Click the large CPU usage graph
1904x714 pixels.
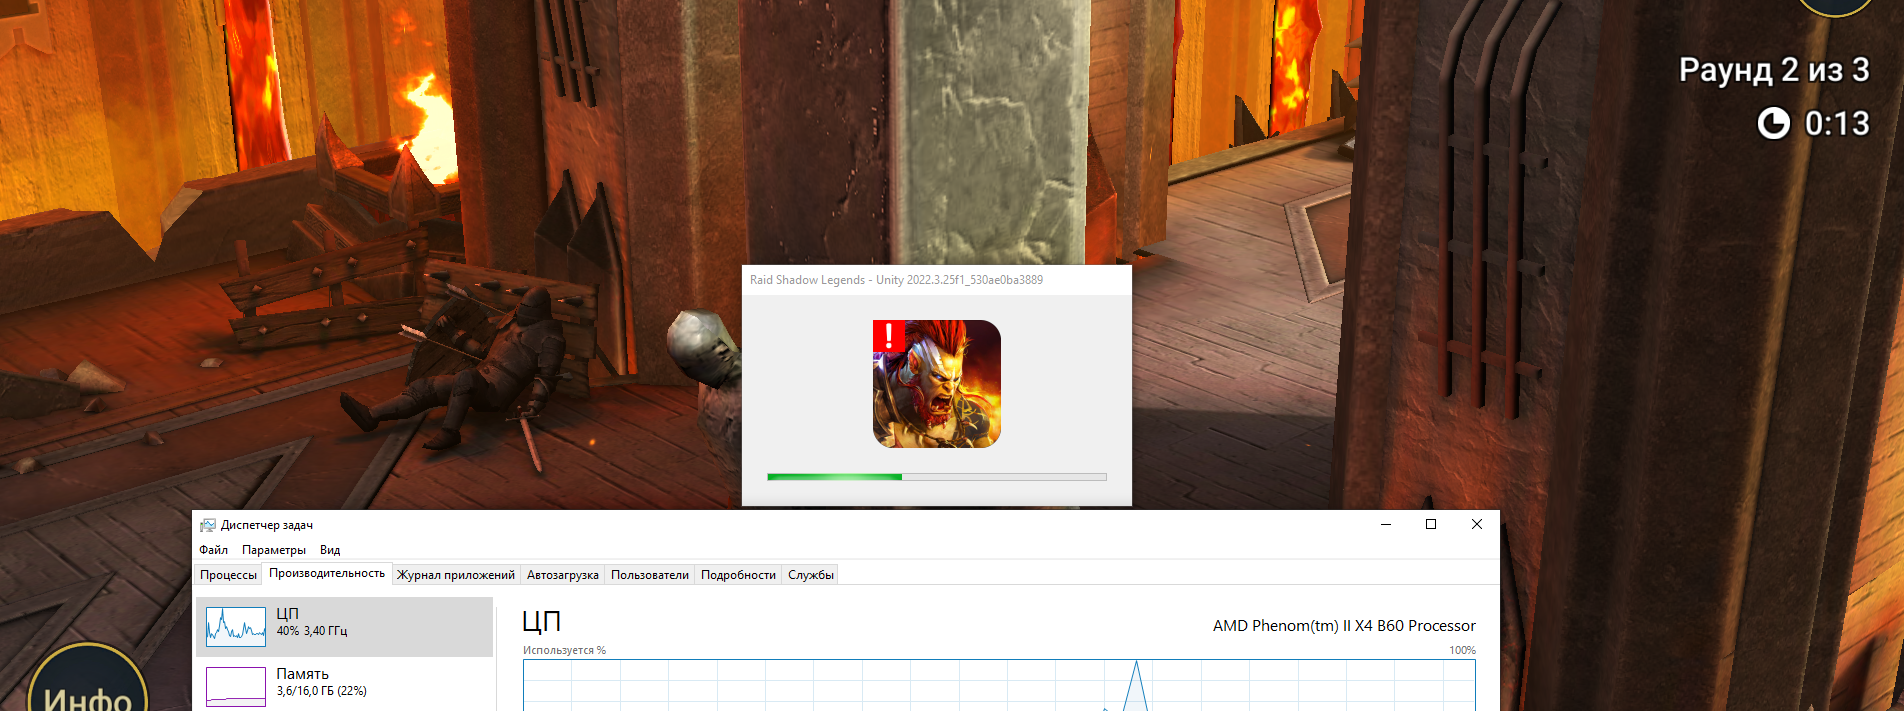point(999,685)
